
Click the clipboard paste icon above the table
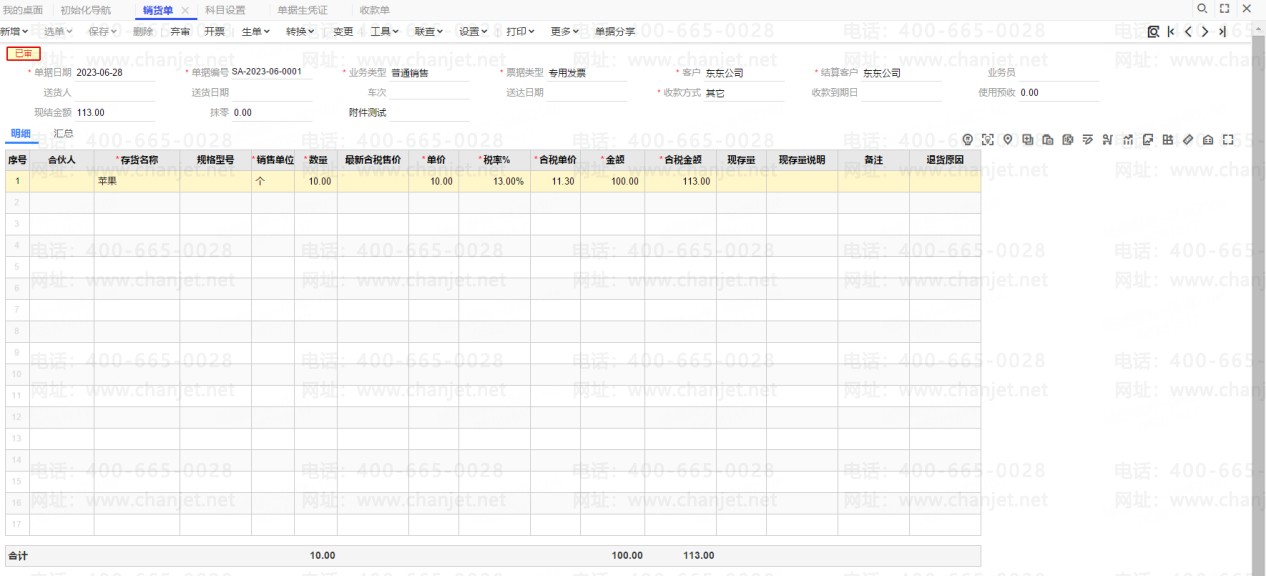click(x=1048, y=140)
